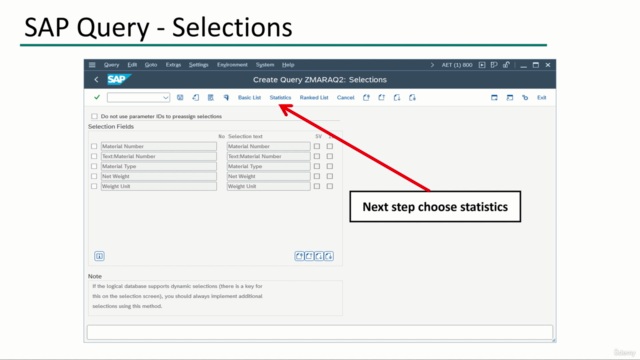Click the Cancel button in the toolbar
This screenshot has width=640, height=360.
[345, 98]
